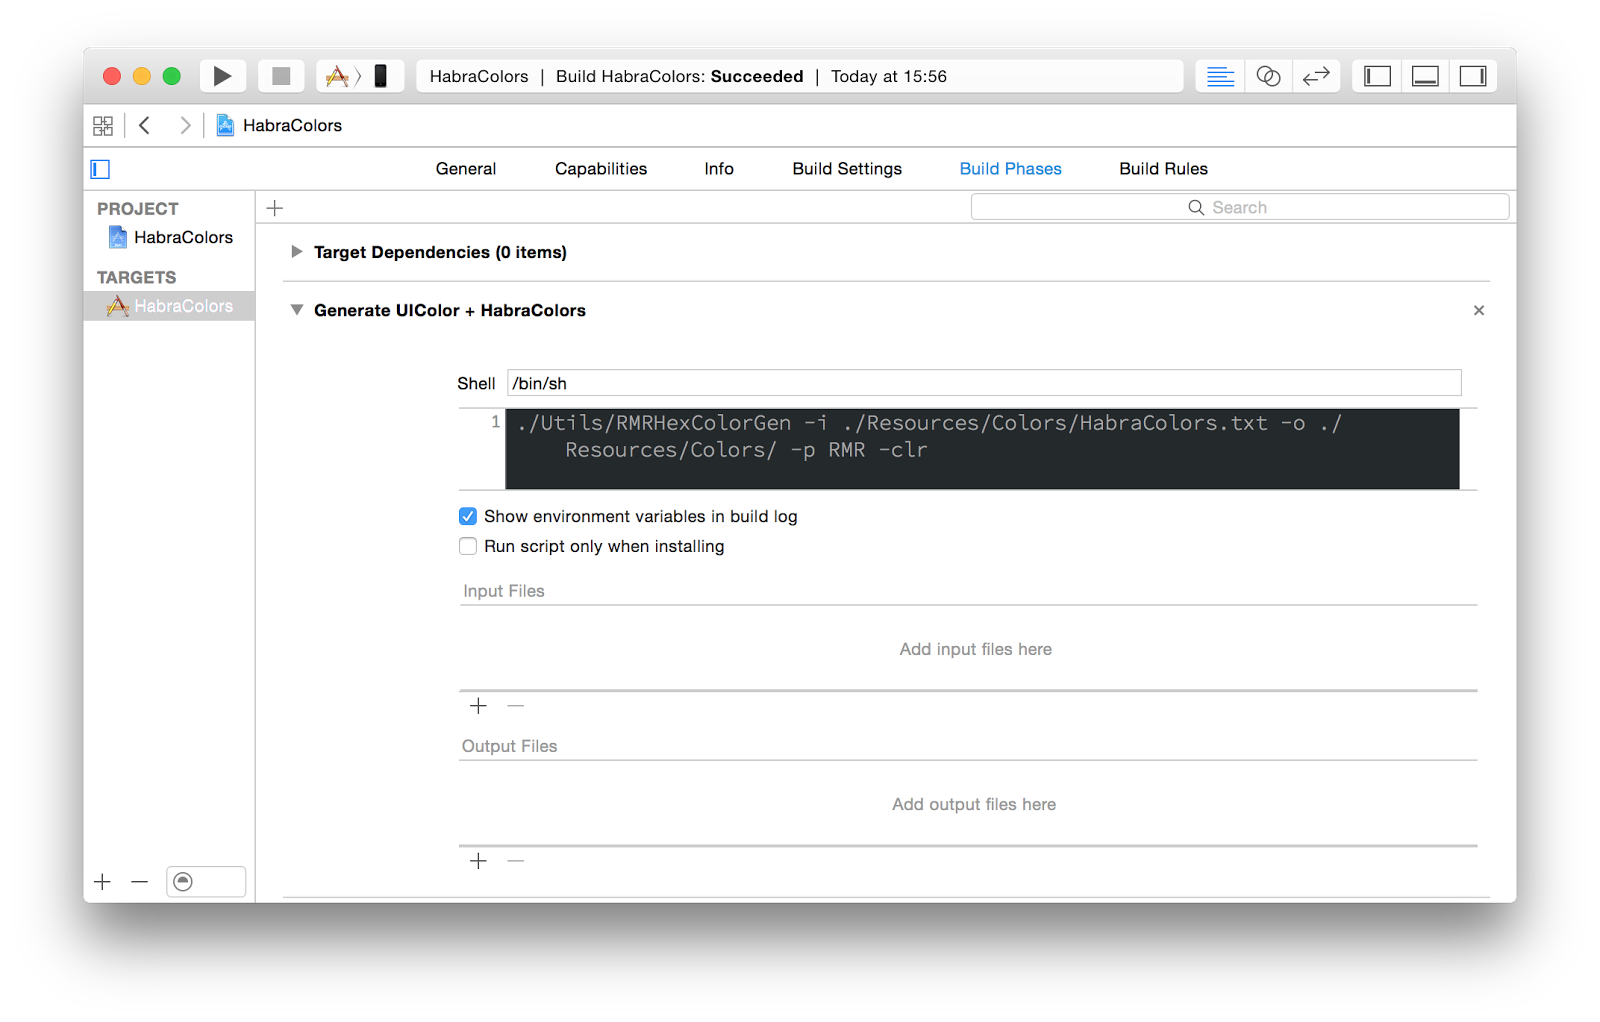Open the Assistant editor
This screenshot has width=1600, height=1022.
coord(1268,76)
